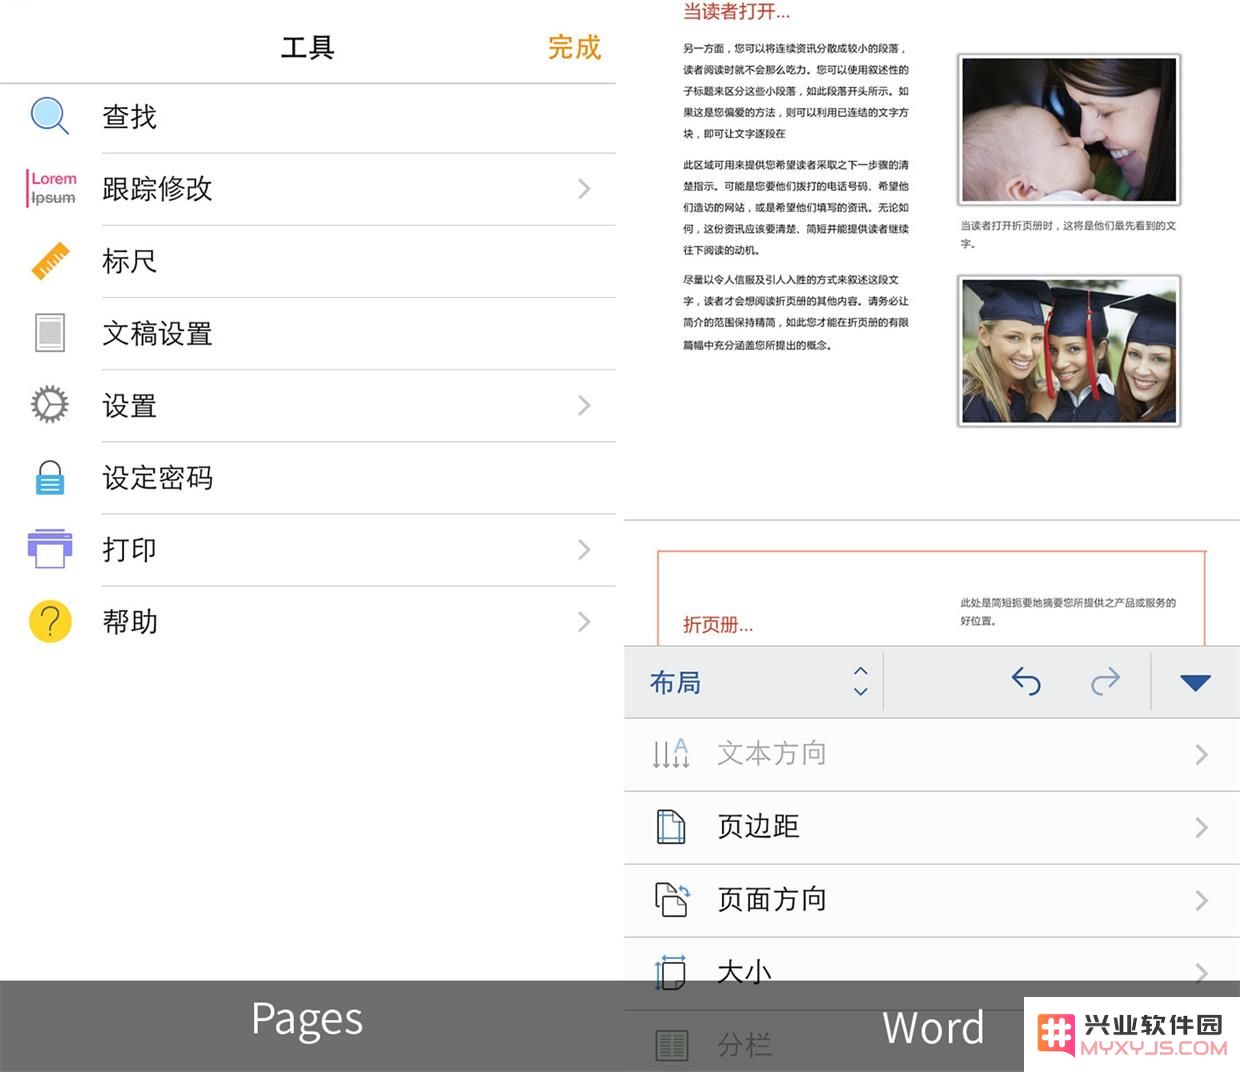Expand 文本方向 chevron in Word
The image size is (1240, 1072).
pyautogui.click(x=1202, y=754)
